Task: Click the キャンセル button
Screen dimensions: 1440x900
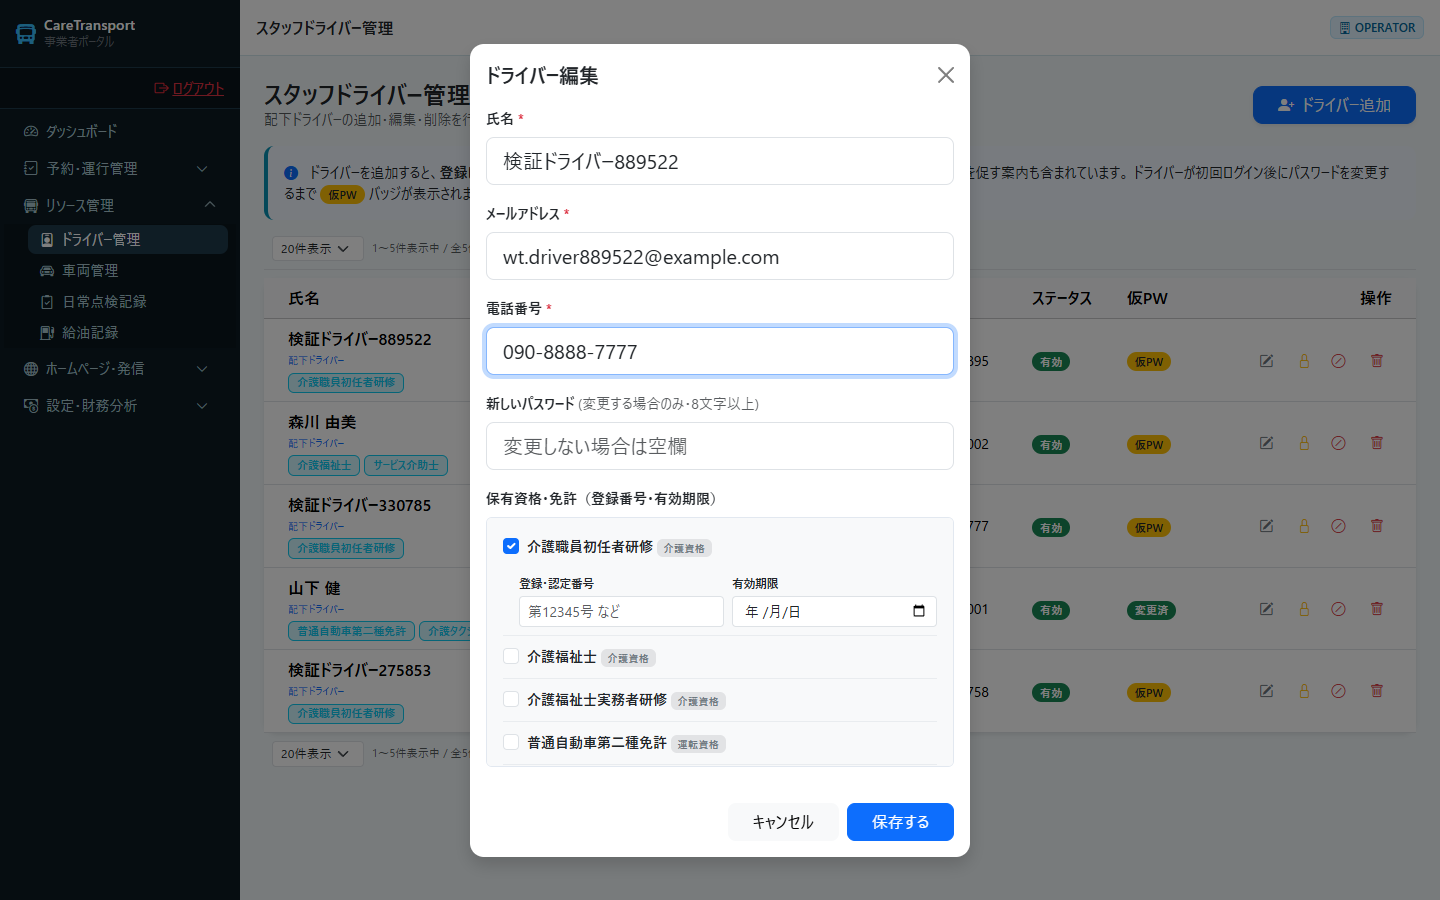Action: pos(783,822)
